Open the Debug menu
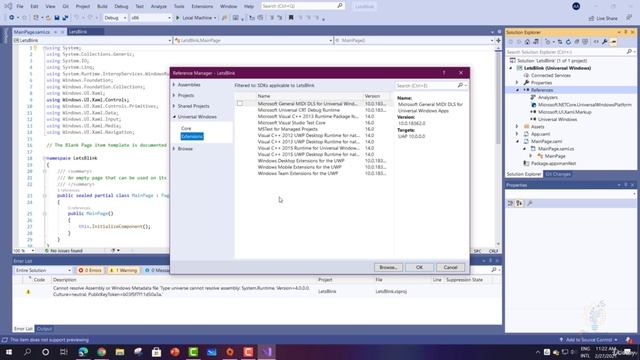640x360 pixels. (x=121, y=7)
